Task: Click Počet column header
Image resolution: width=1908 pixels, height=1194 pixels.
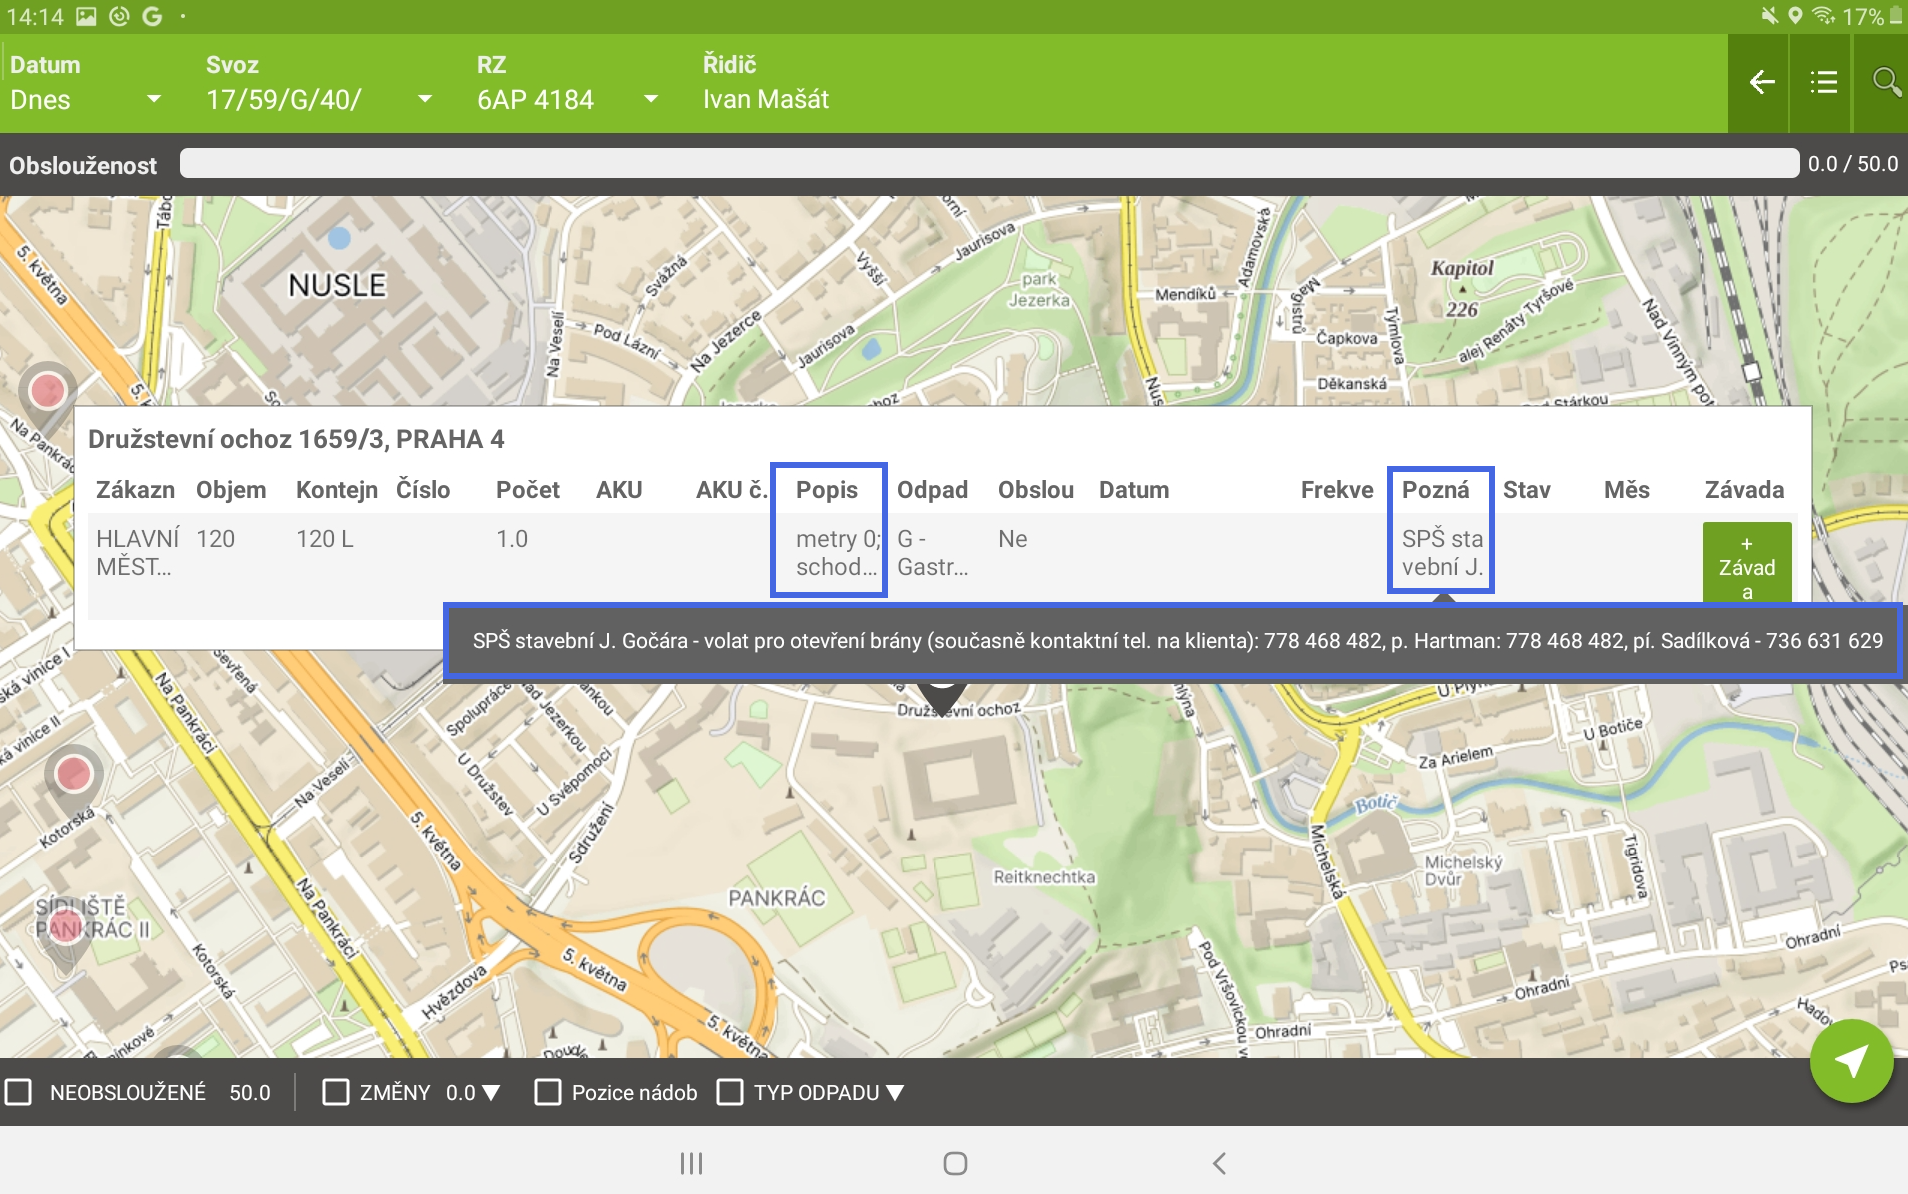Action: (528, 490)
